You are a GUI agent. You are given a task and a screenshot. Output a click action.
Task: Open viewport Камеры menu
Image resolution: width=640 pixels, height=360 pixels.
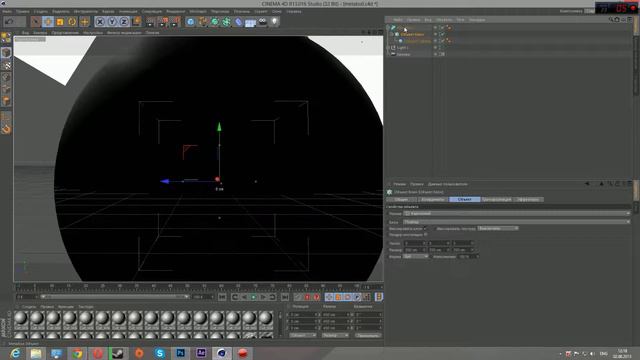point(40,32)
